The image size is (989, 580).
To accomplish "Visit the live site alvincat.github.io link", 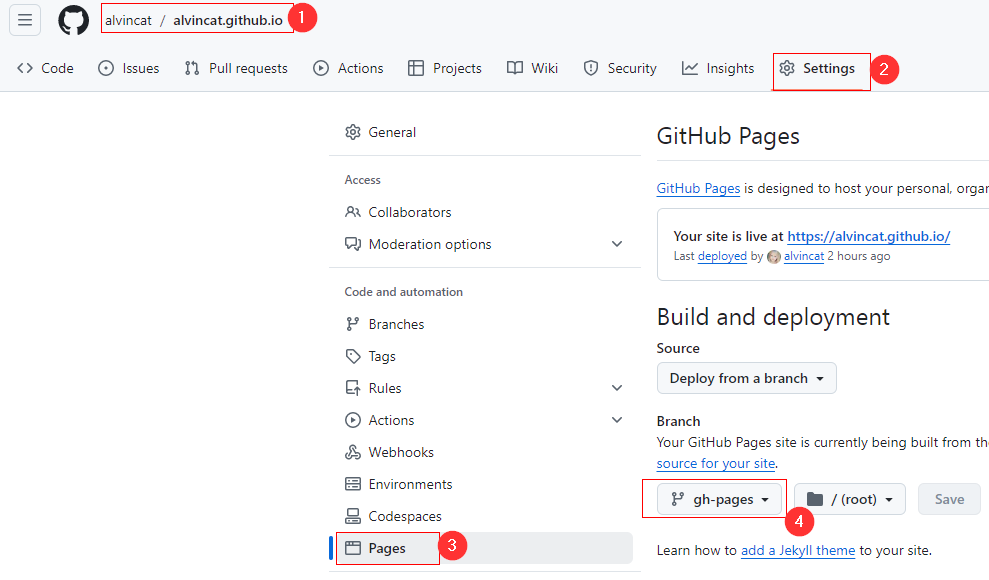I will 868,237.
